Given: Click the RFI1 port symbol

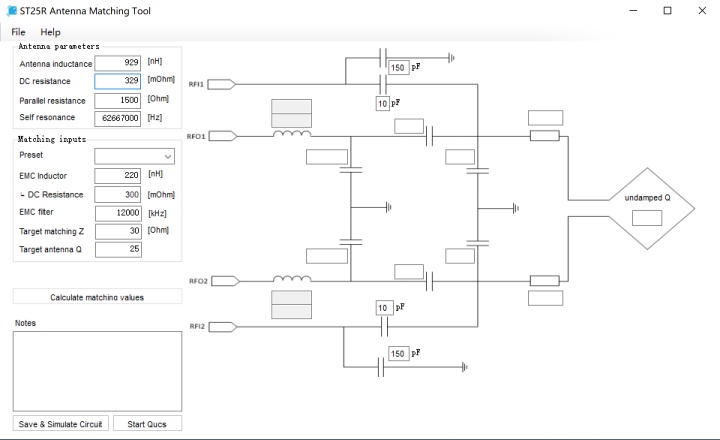Looking at the screenshot, I should coord(222,85).
